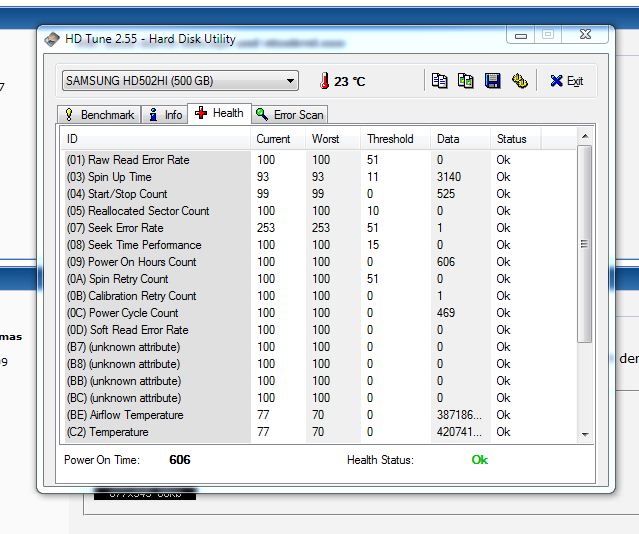The width and height of the screenshot is (639, 534).
Task: Close the HD Tune window
Action: tap(585, 34)
